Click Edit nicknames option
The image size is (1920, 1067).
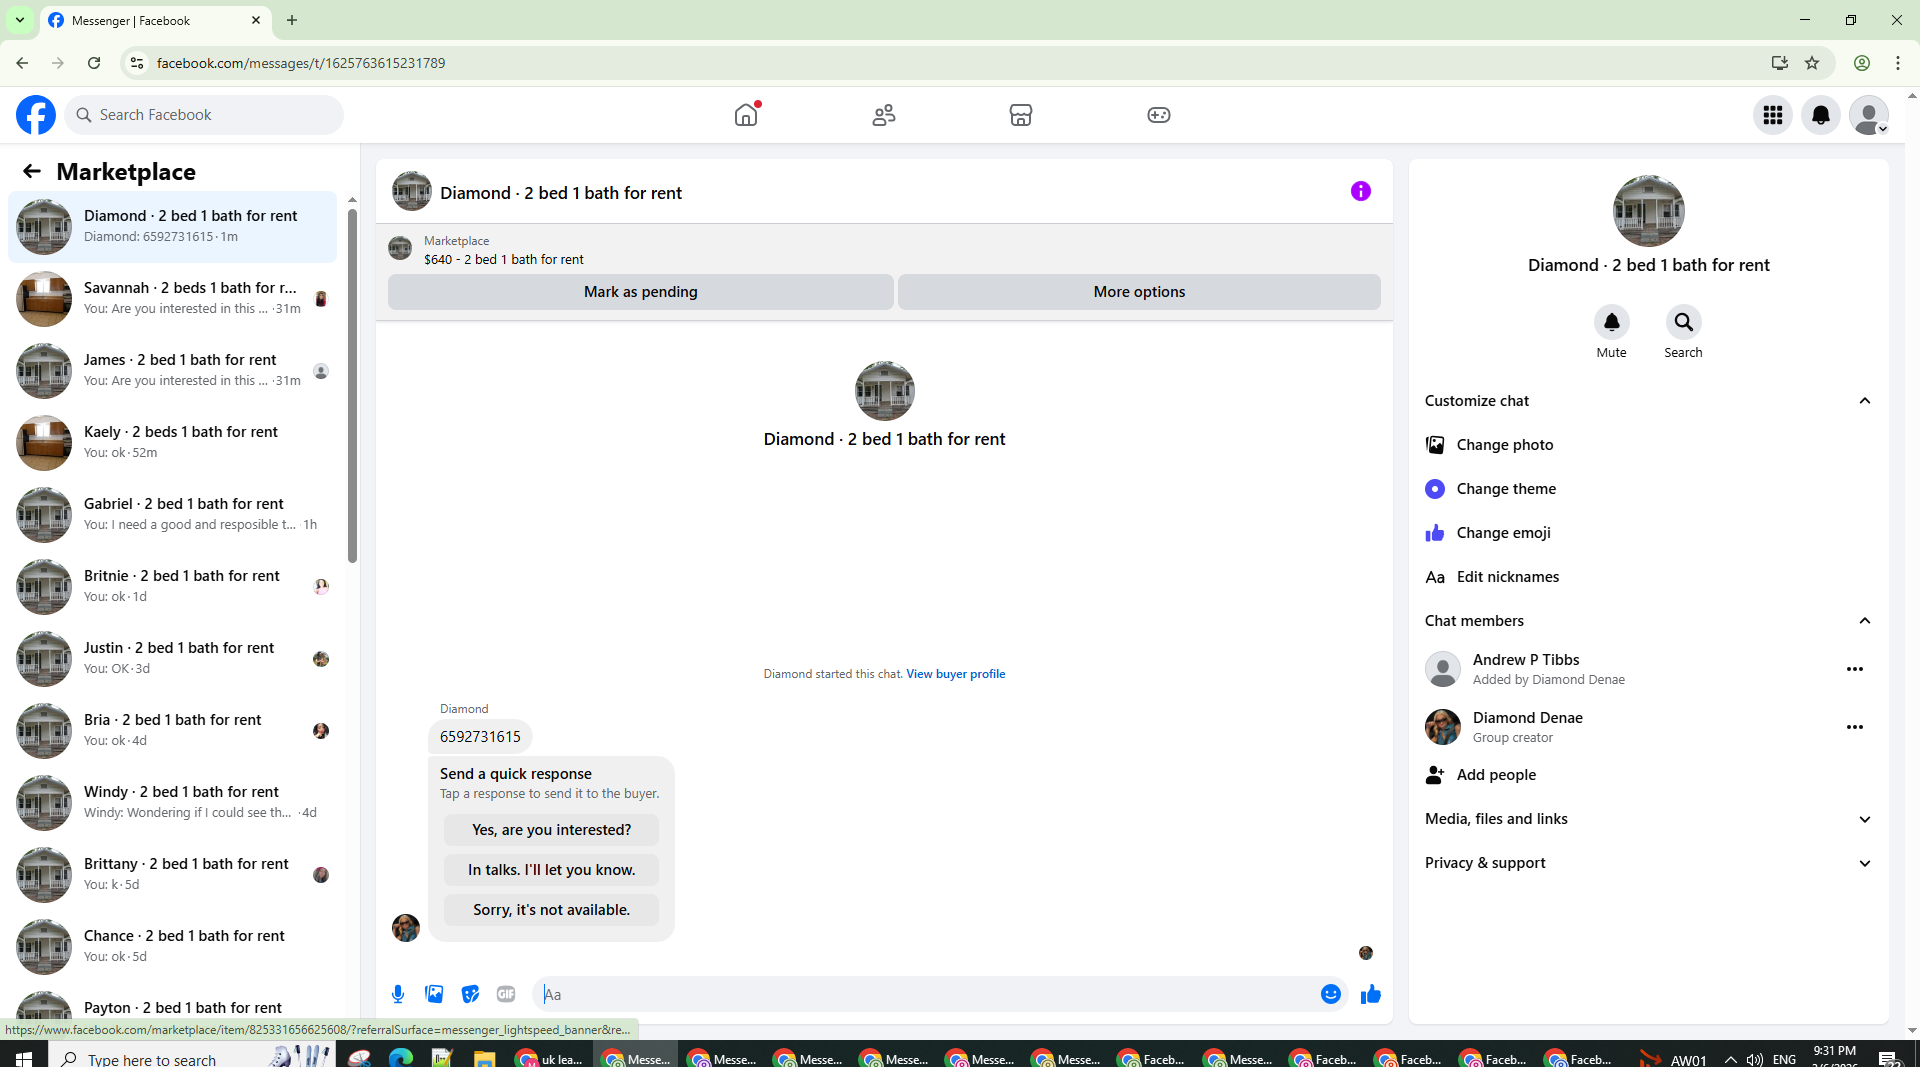pyautogui.click(x=1648, y=577)
